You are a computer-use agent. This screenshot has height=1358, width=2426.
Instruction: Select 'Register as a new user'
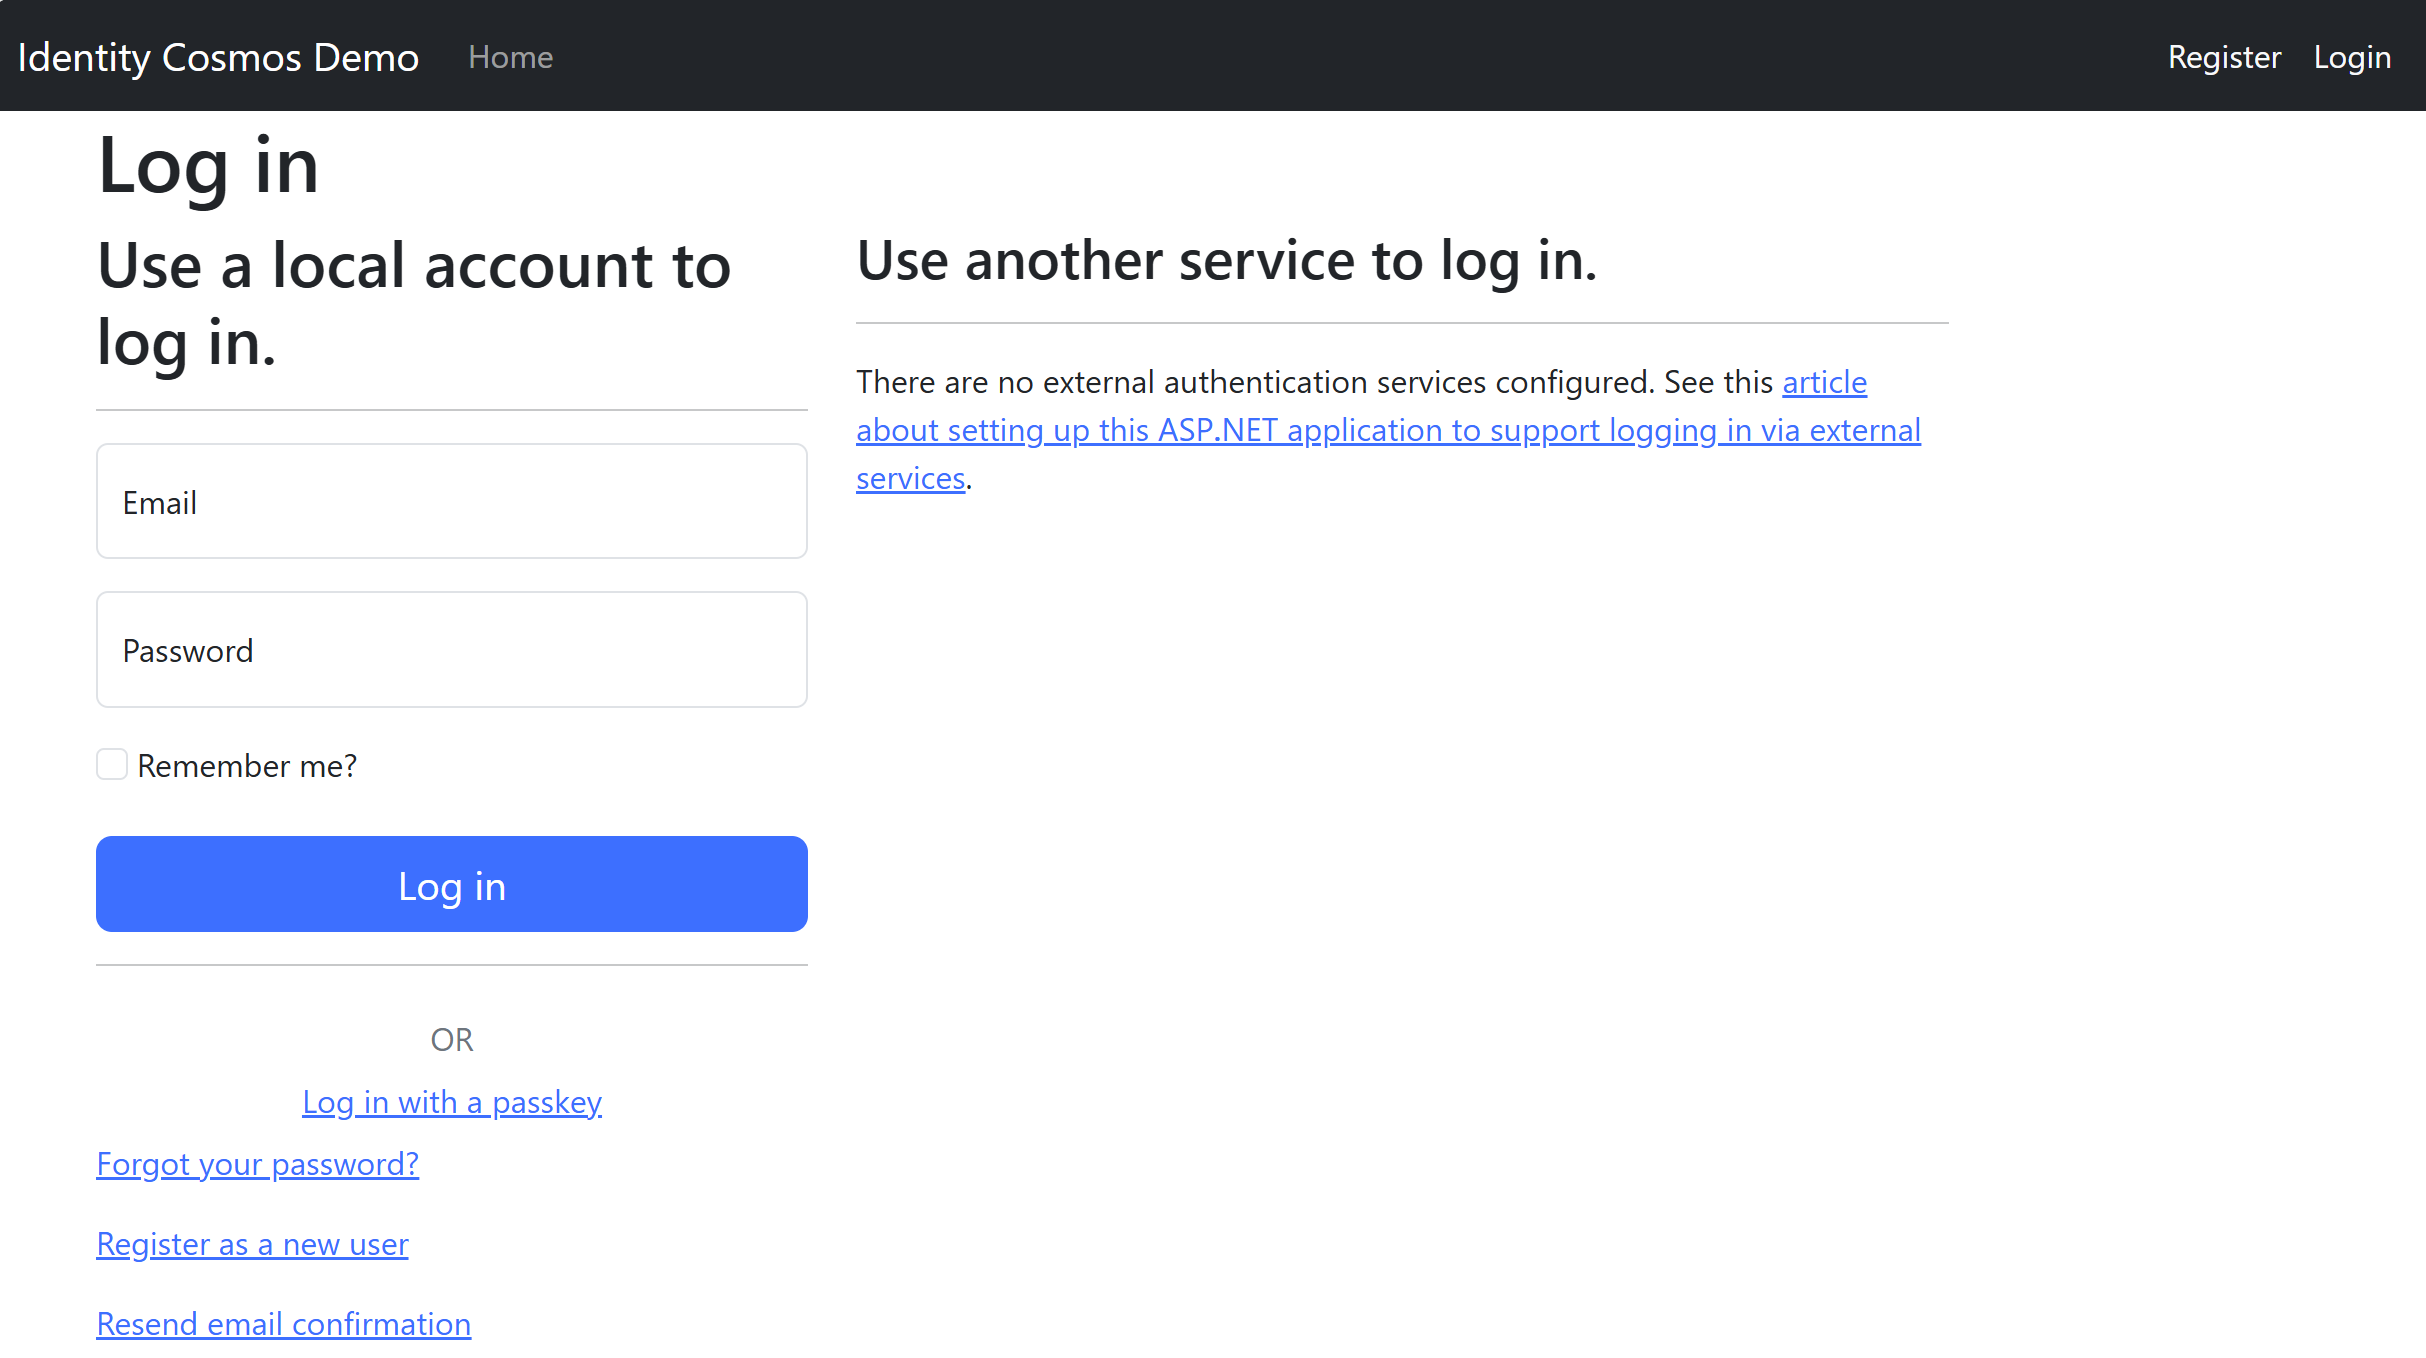pyautogui.click(x=252, y=1244)
